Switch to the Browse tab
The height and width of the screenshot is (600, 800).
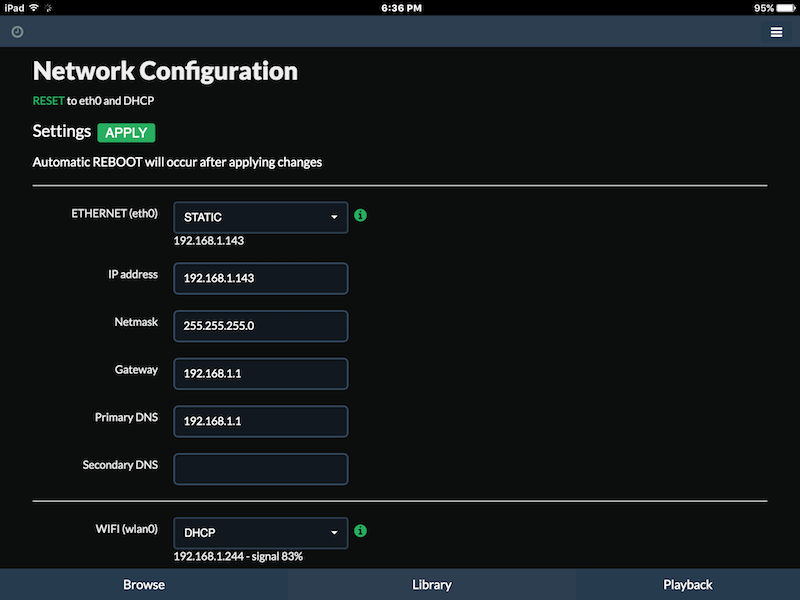tap(144, 585)
